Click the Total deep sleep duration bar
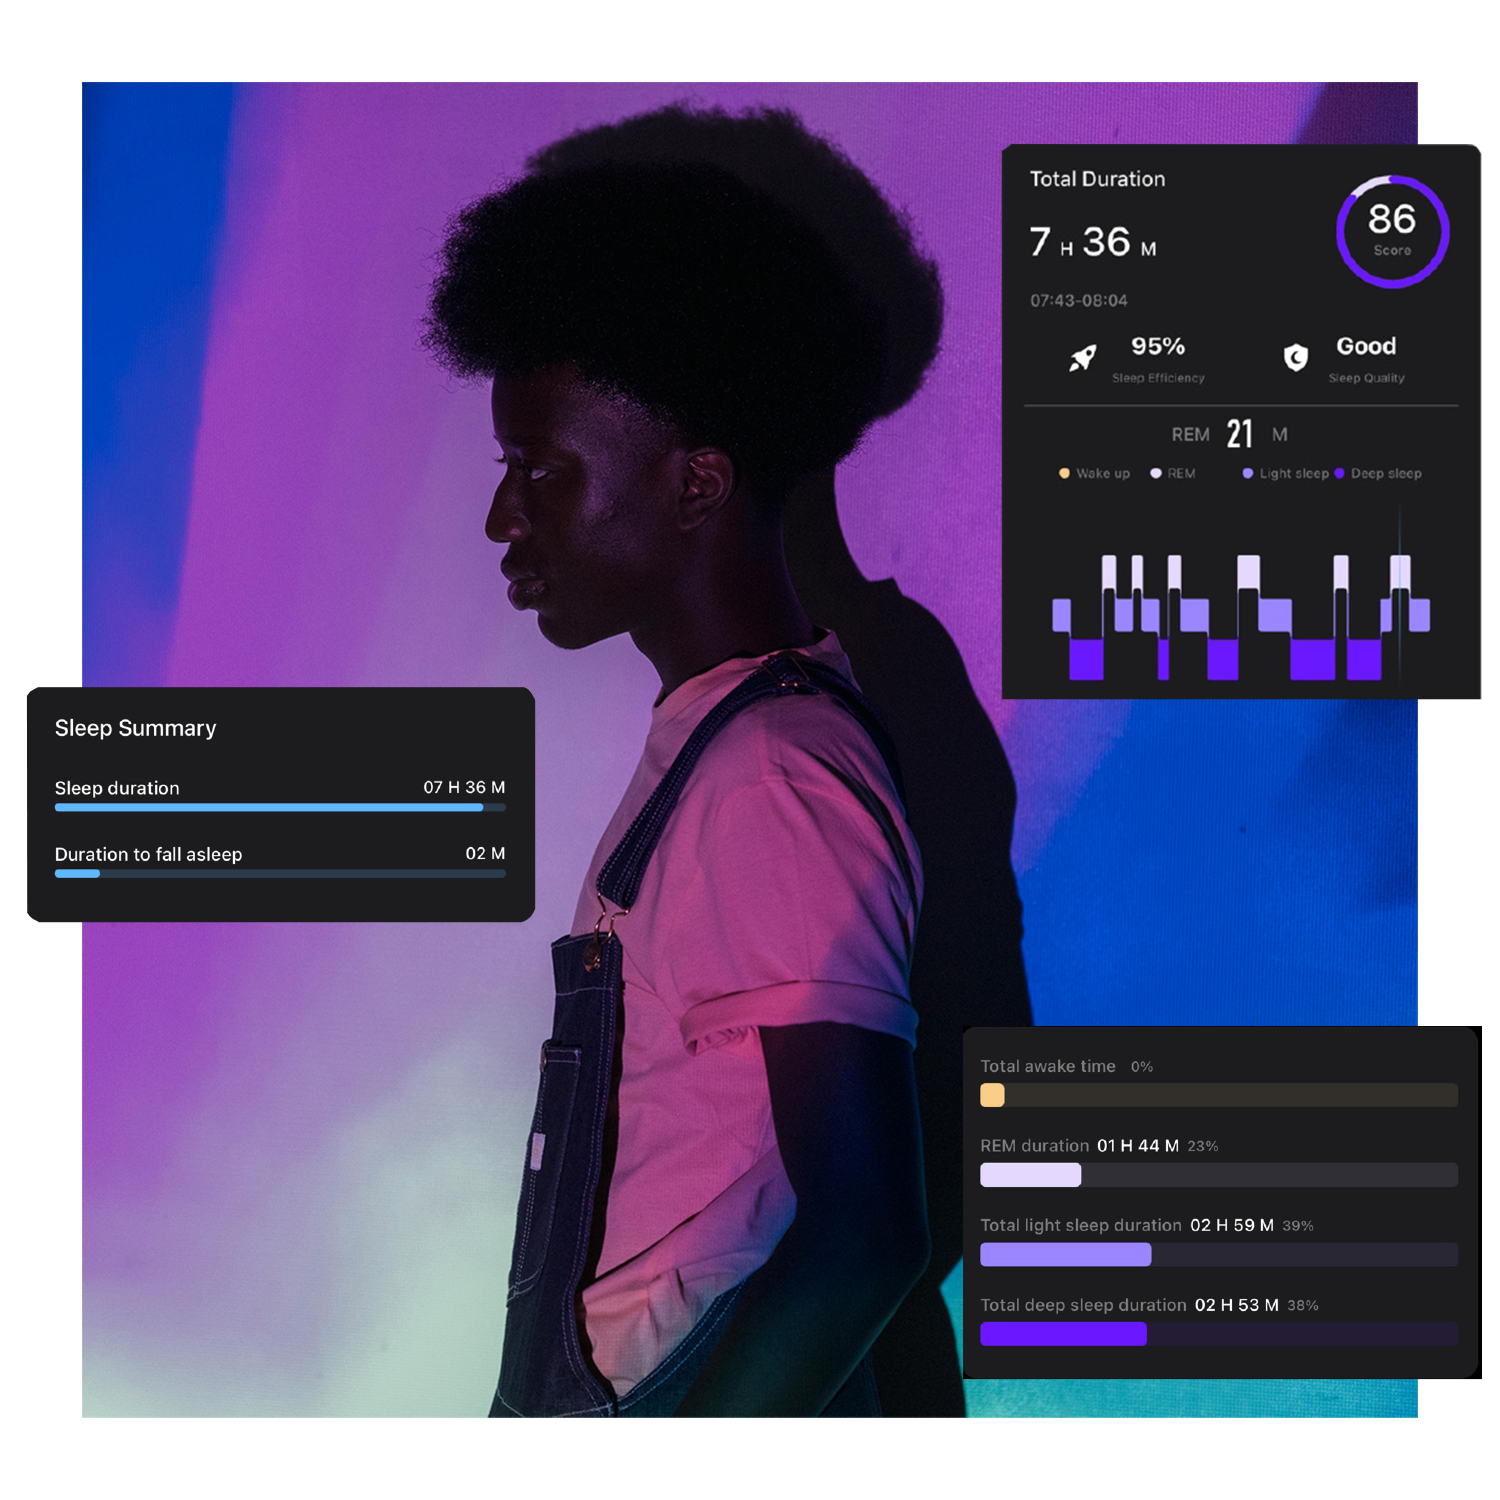 point(1218,1333)
